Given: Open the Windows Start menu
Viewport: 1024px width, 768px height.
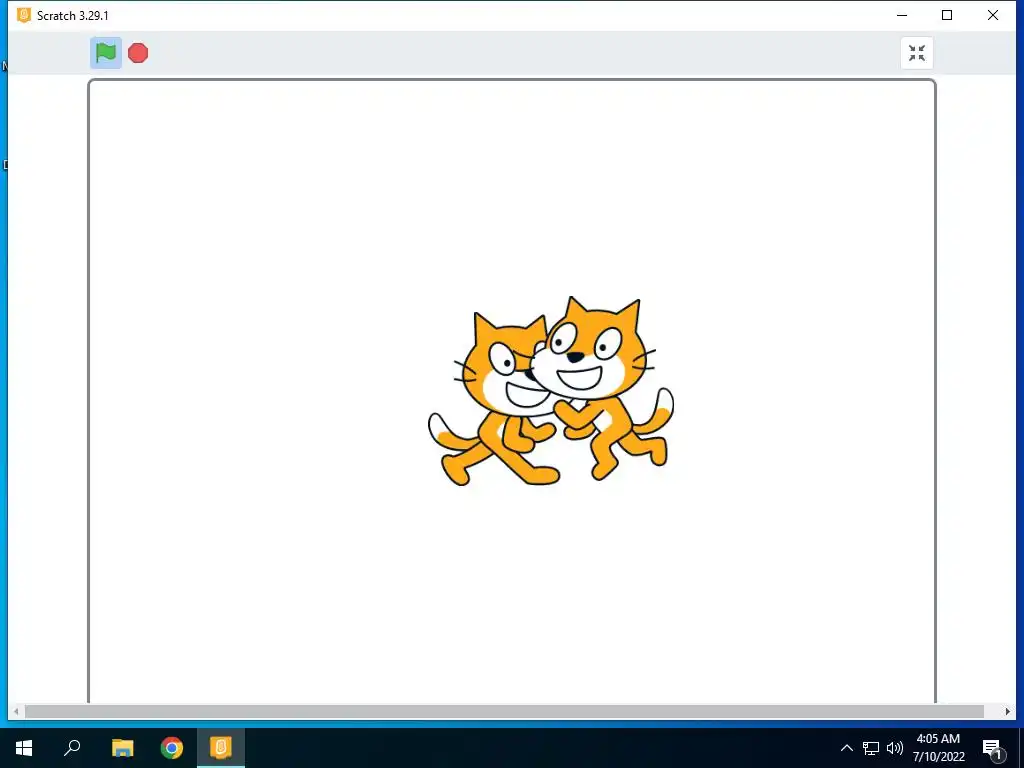Looking at the screenshot, I should (x=24, y=748).
